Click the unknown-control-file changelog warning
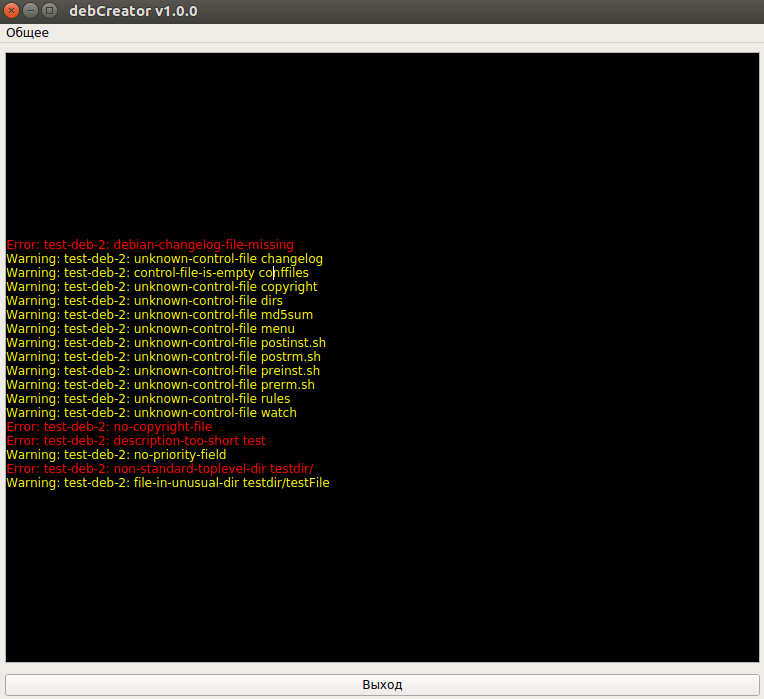The height and width of the screenshot is (699, 764). [165, 259]
